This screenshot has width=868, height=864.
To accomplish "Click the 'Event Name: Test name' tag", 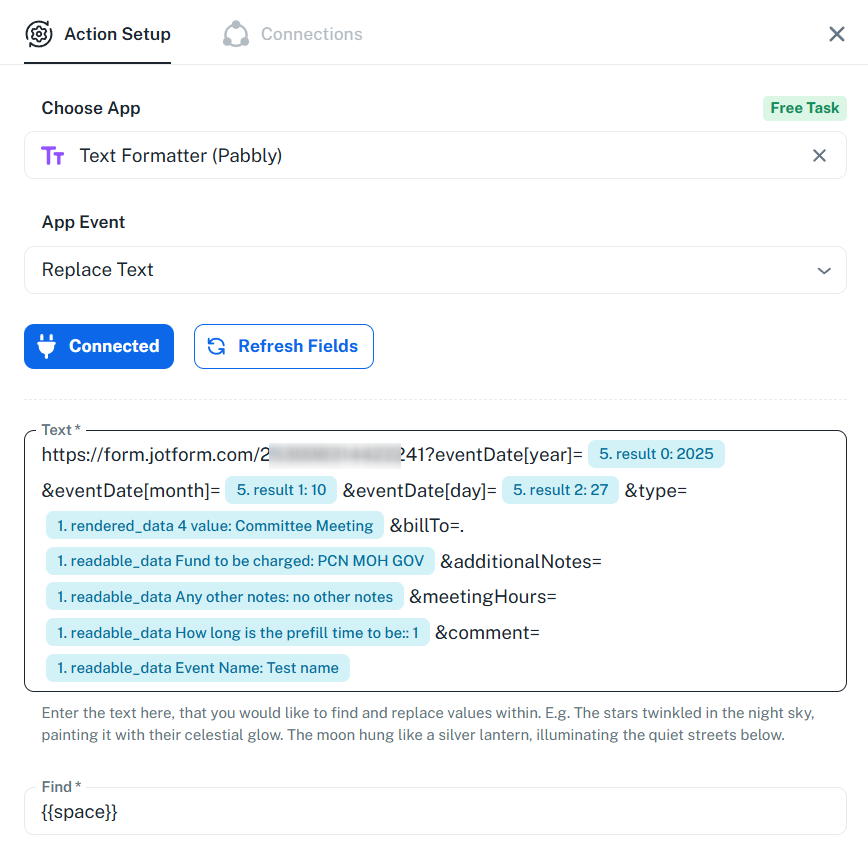I will click(198, 668).
